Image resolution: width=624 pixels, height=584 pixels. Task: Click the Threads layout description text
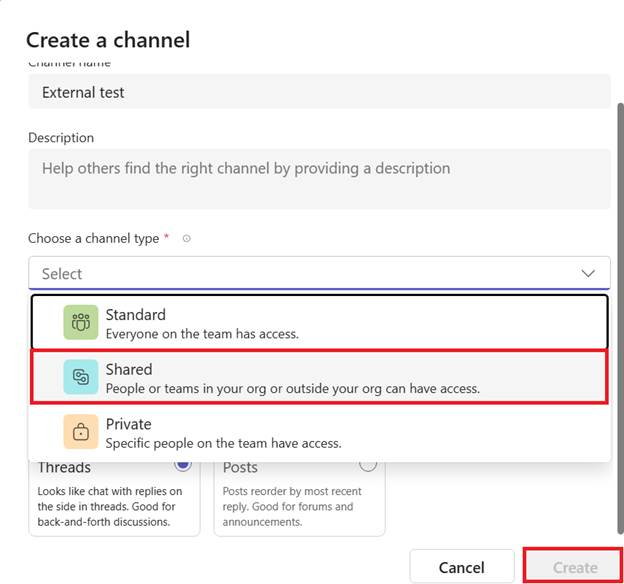click(110, 506)
